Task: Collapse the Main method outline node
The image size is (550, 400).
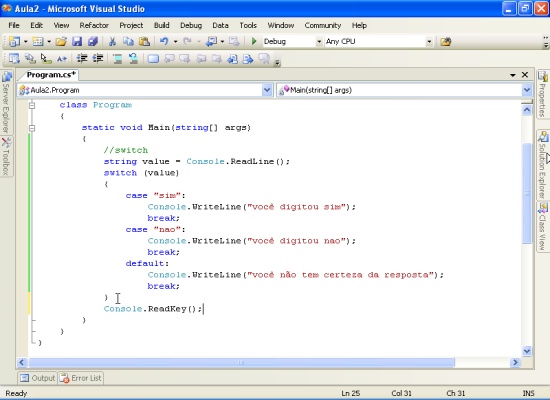Action: point(32,128)
